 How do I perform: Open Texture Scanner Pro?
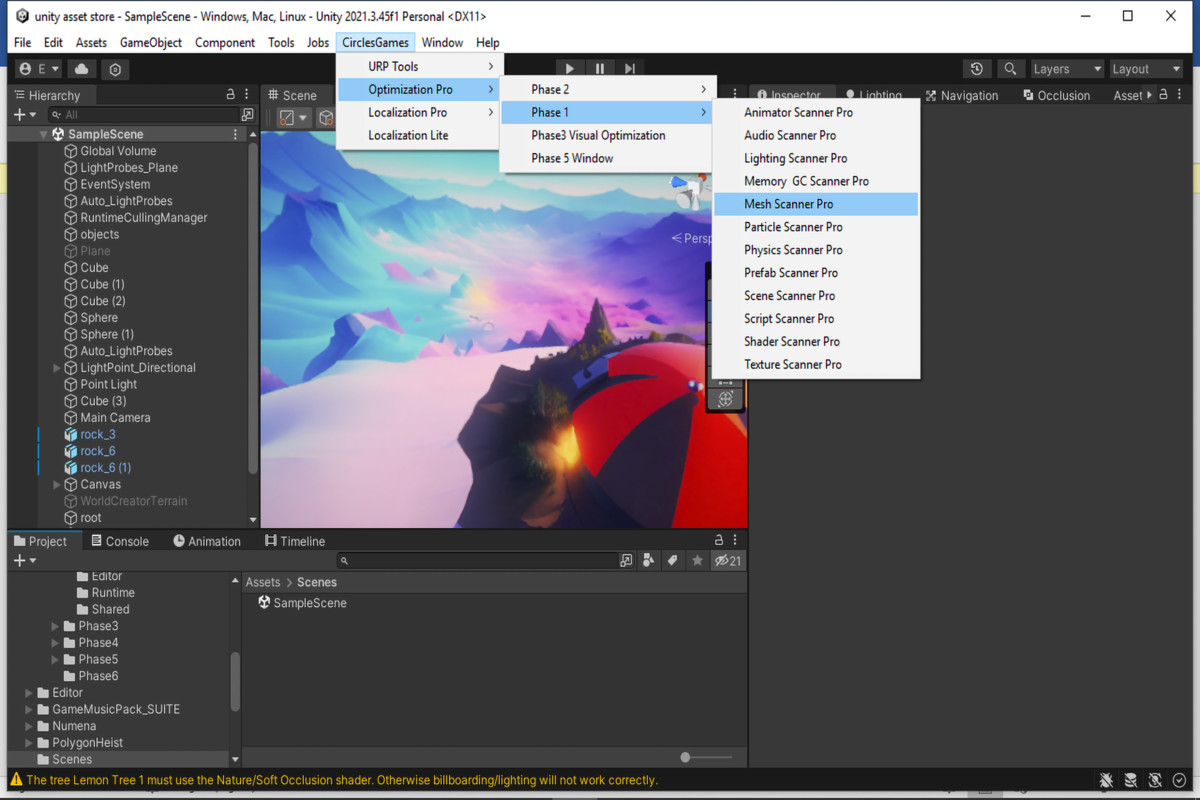815,365
